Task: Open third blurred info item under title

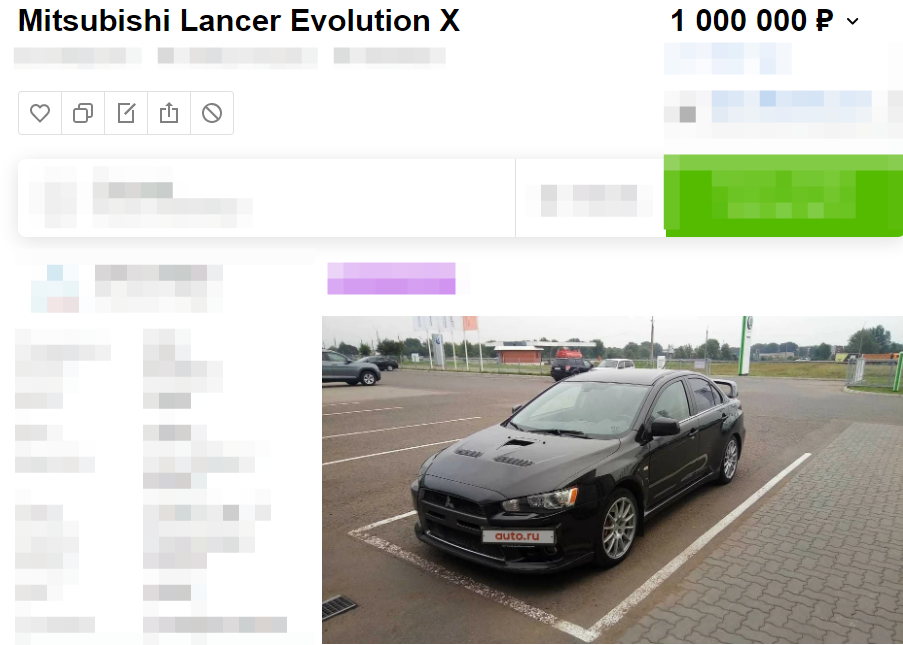Action: point(389,56)
